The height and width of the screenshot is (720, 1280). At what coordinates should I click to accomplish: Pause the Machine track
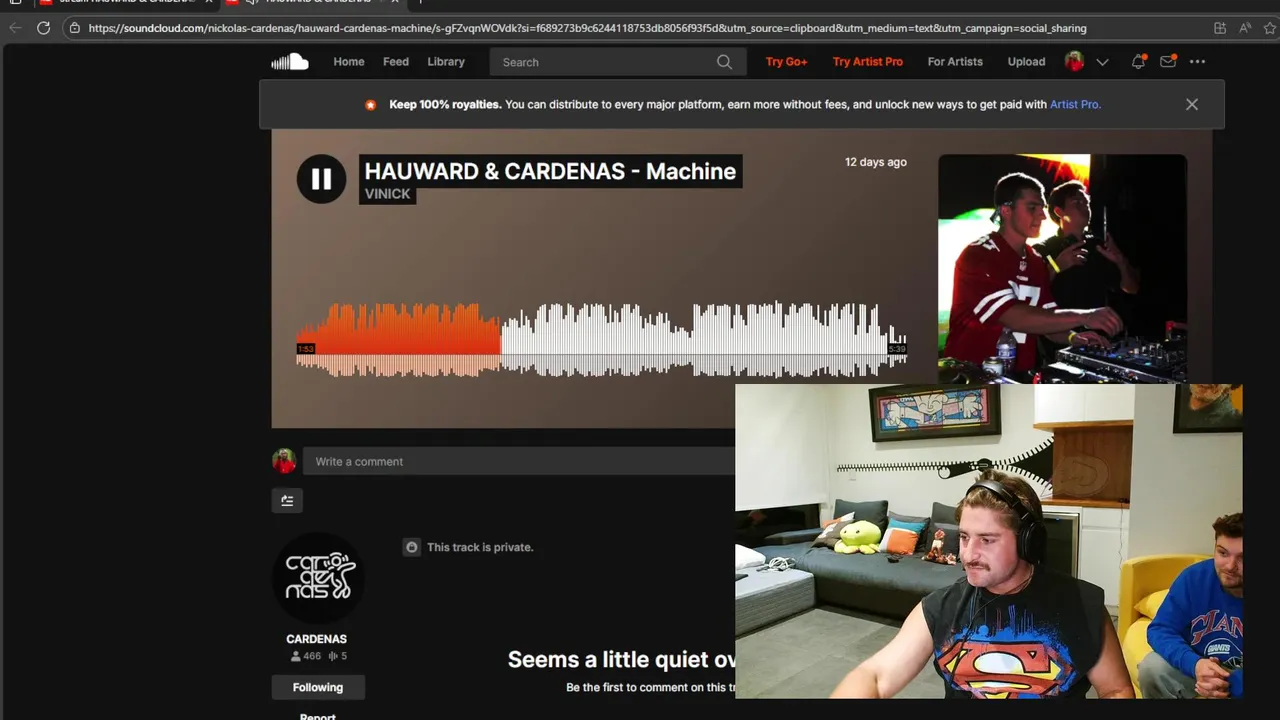[x=321, y=179]
